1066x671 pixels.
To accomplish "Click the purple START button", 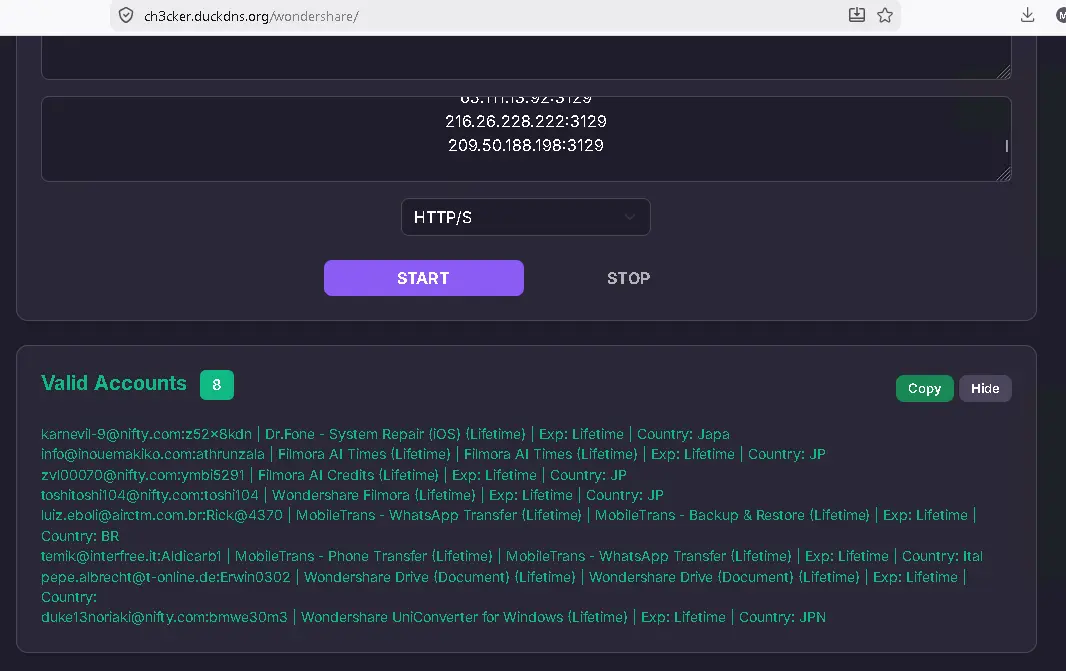I will pyautogui.click(x=424, y=278).
